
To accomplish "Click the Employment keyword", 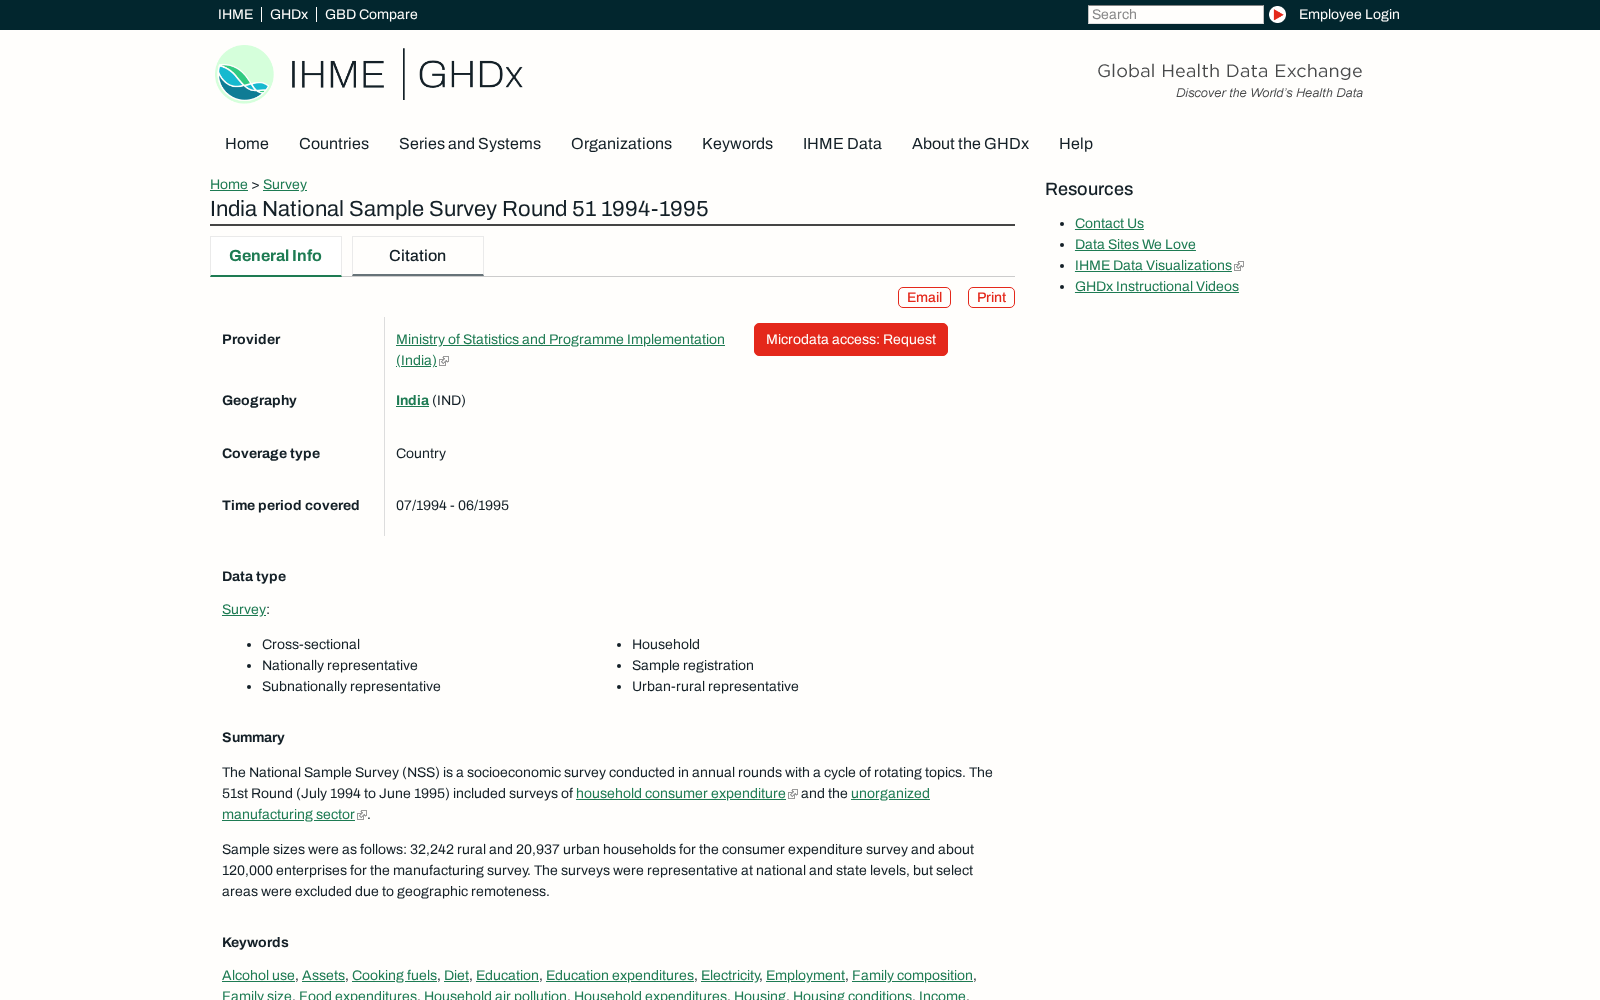I will [805, 975].
